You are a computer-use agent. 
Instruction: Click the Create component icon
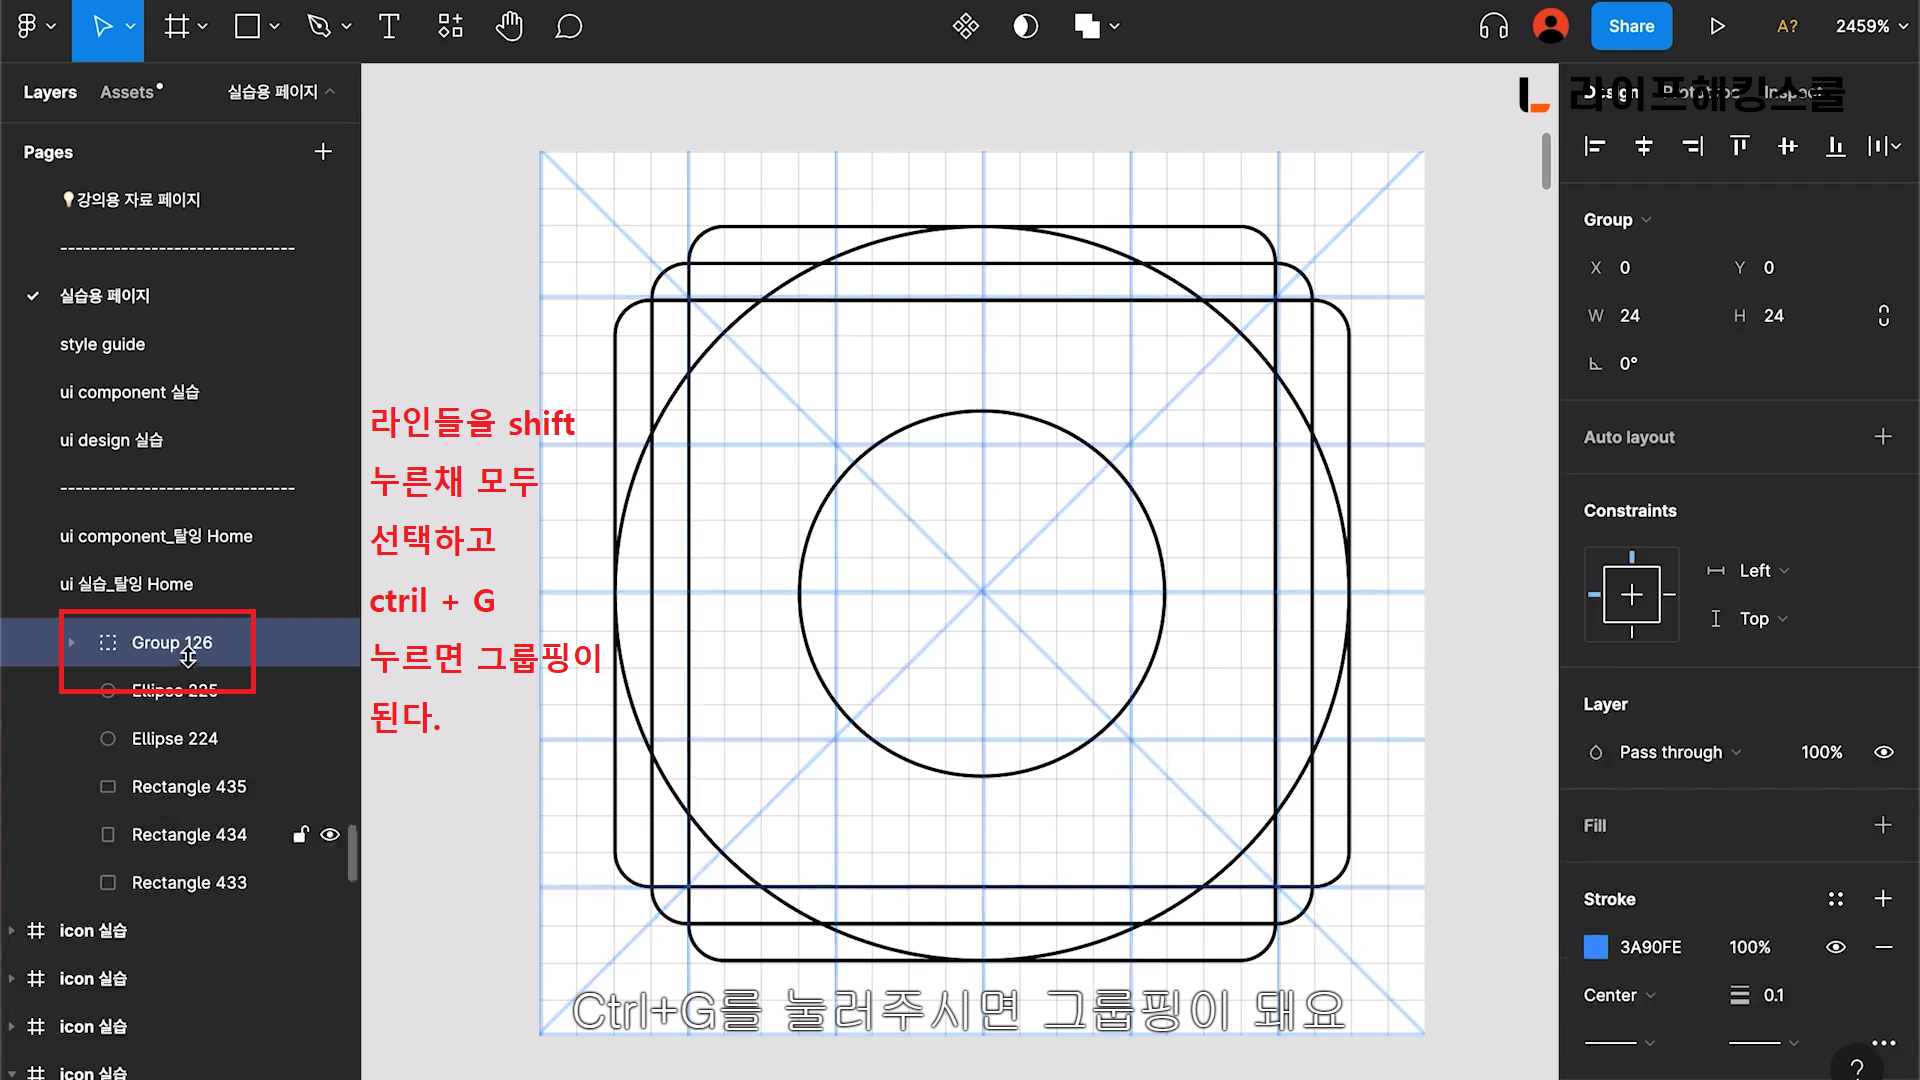tap(965, 27)
